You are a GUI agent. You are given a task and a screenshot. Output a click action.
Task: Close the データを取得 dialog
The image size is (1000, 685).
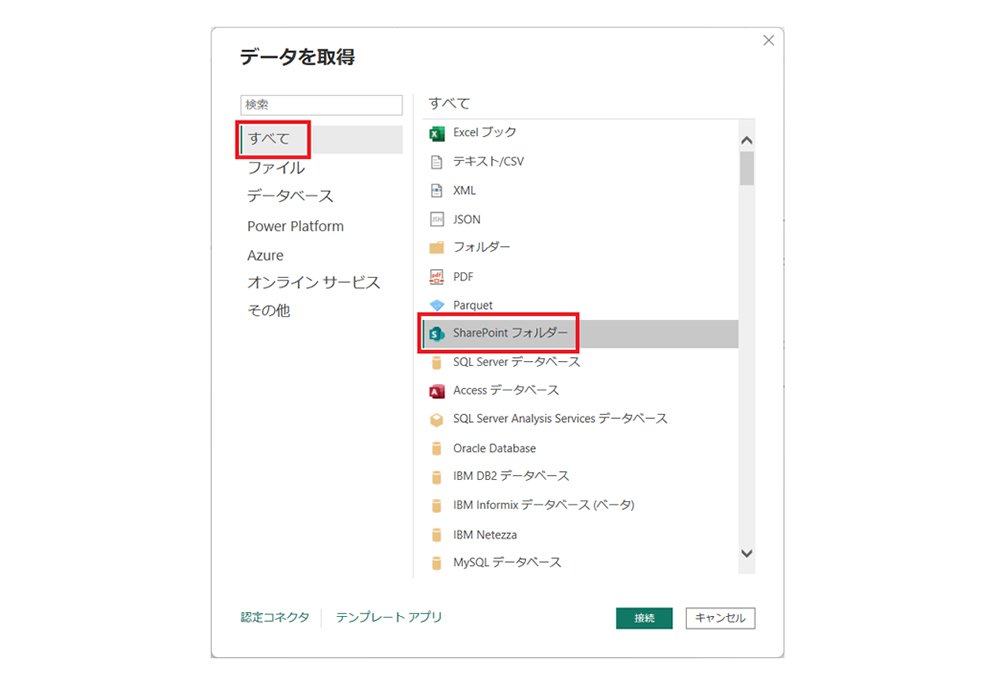pyautogui.click(x=768, y=41)
